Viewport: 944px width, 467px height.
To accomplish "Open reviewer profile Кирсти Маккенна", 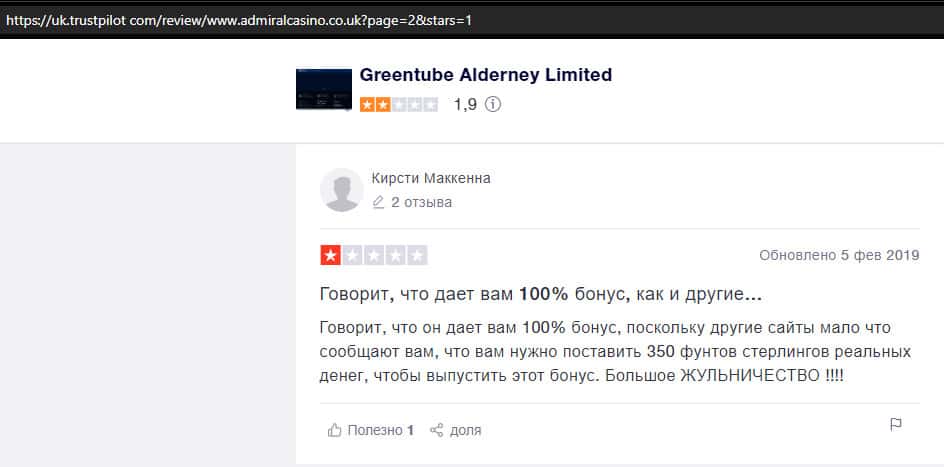I will (x=431, y=178).
